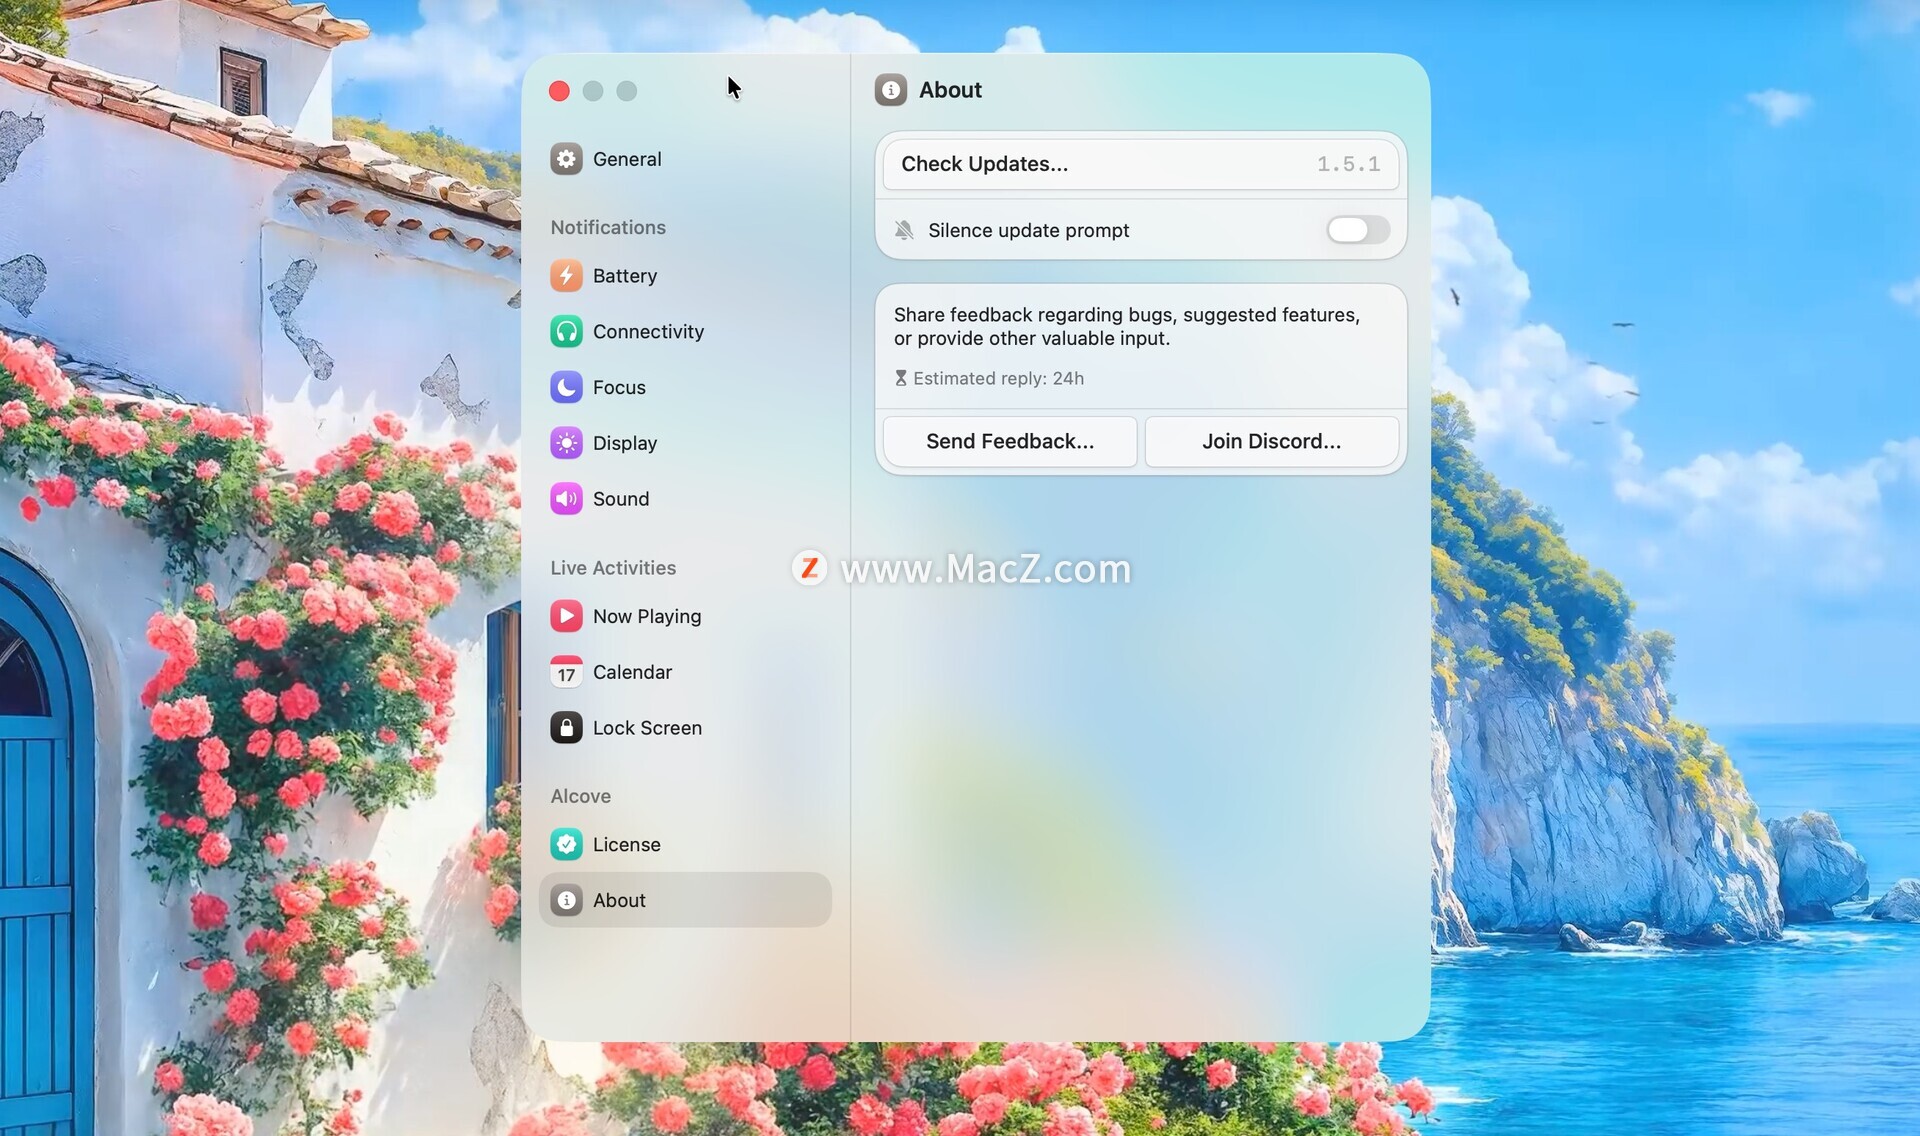Close the settings window with red button

559,91
